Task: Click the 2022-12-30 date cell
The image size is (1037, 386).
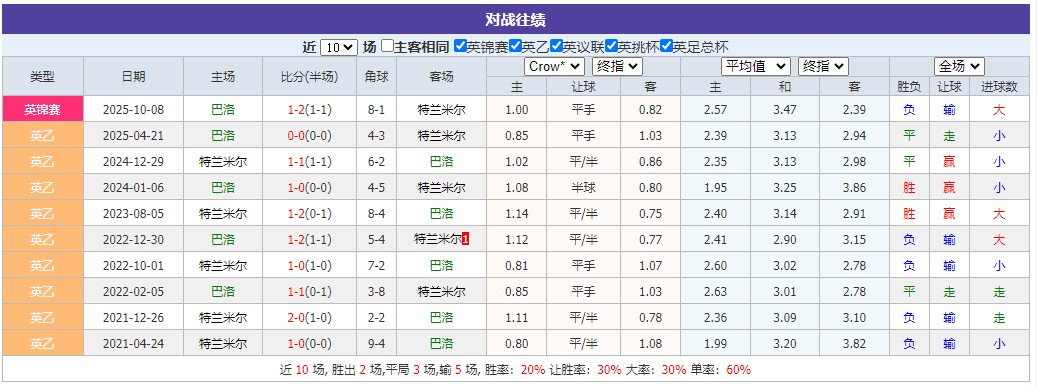Action: [133, 239]
